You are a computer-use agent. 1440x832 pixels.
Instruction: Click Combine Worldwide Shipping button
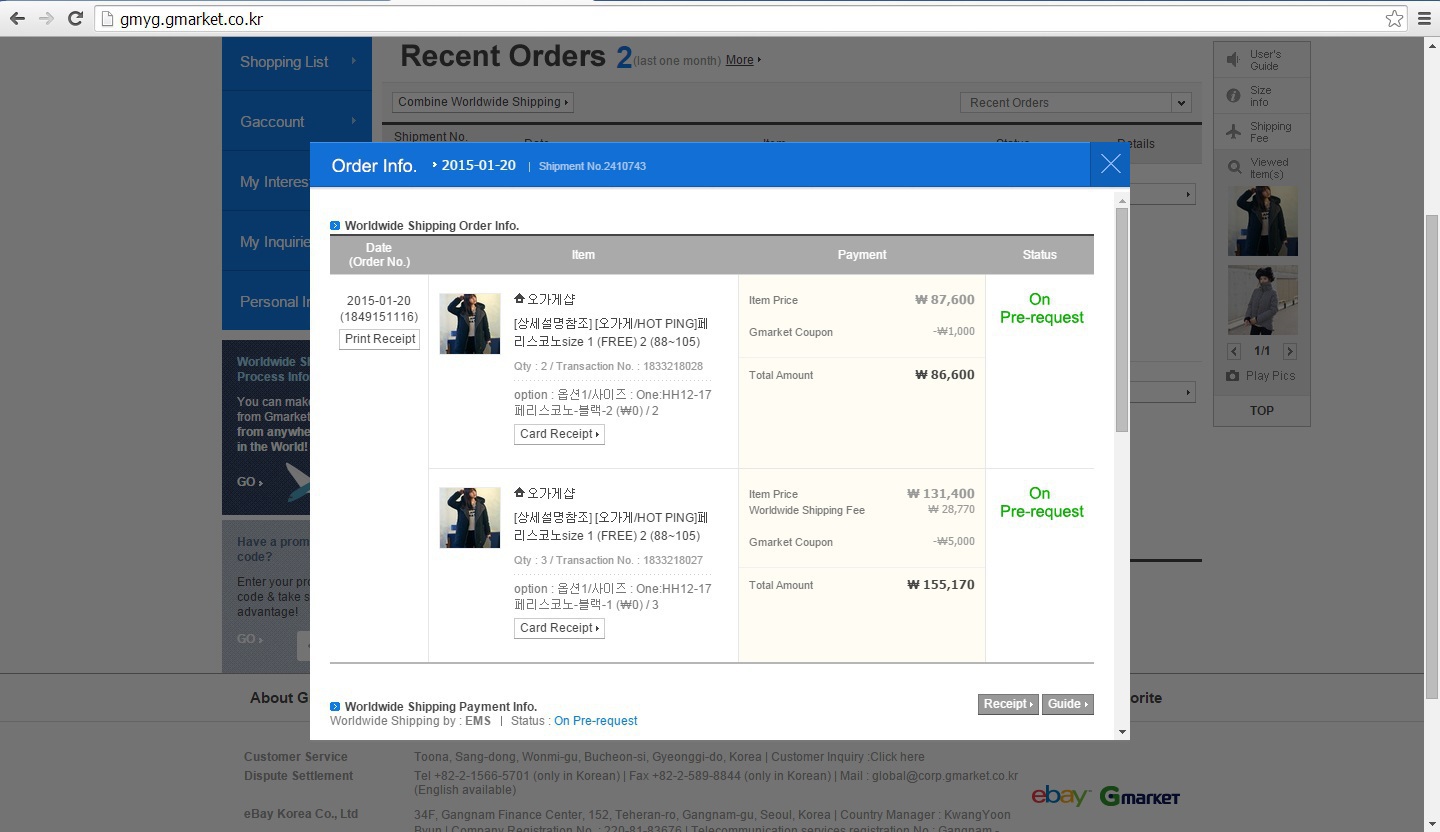[x=483, y=102]
